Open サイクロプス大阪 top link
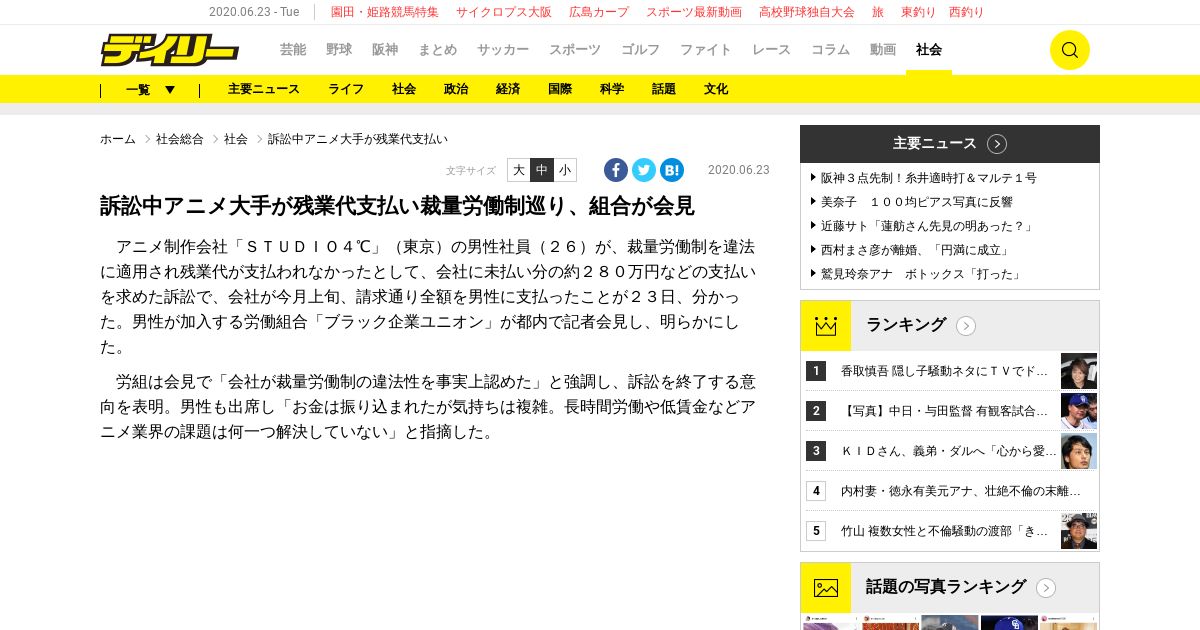This screenshot has width=1200, height=630. [504, 12]
